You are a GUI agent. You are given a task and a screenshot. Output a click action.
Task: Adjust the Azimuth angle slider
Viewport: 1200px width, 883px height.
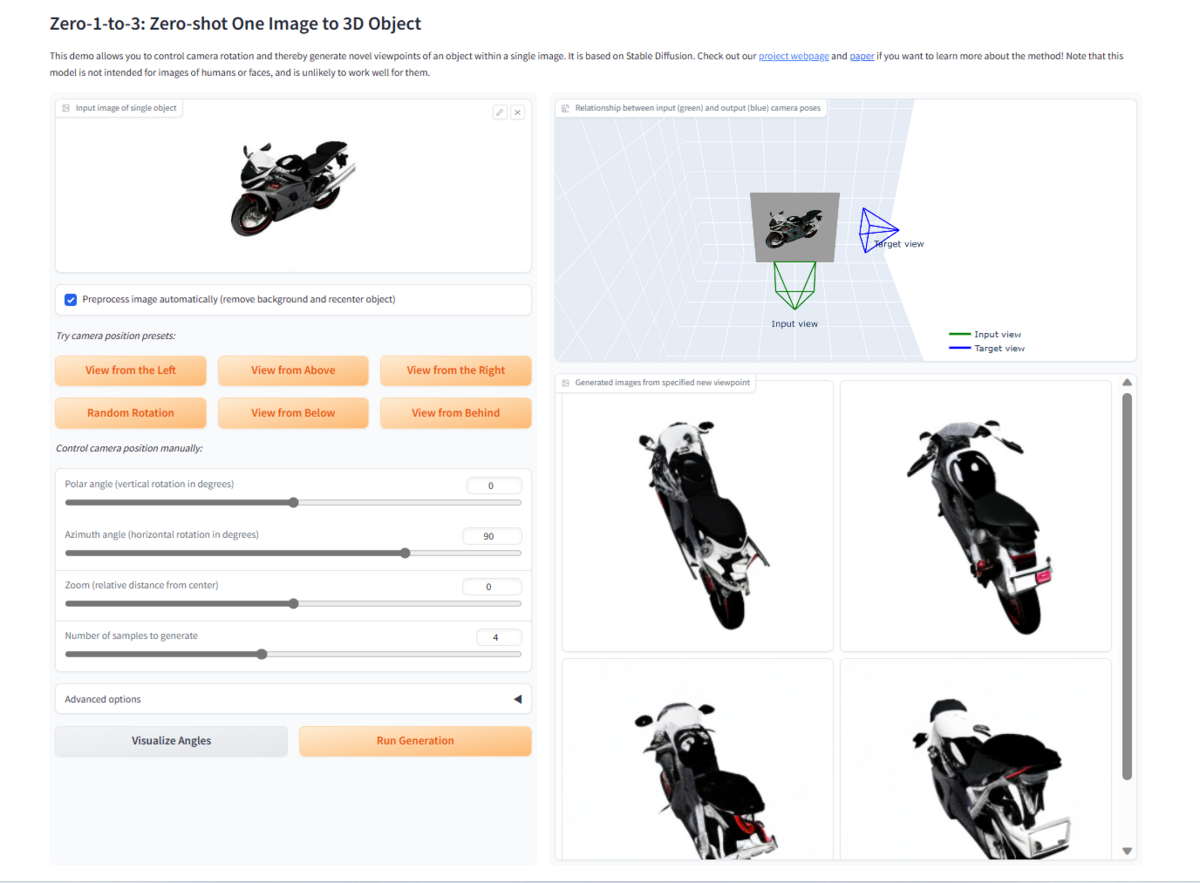pos(404,552)
